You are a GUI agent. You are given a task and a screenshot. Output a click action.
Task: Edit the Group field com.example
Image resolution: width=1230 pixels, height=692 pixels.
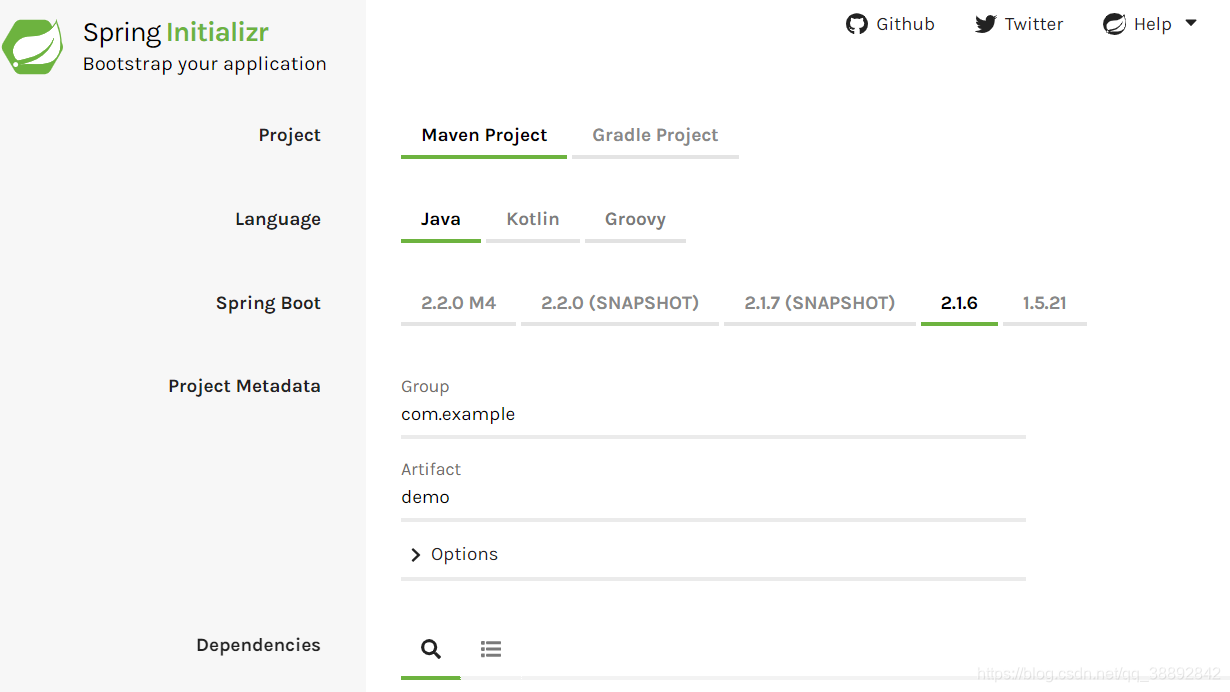click(x=713, y=414)
